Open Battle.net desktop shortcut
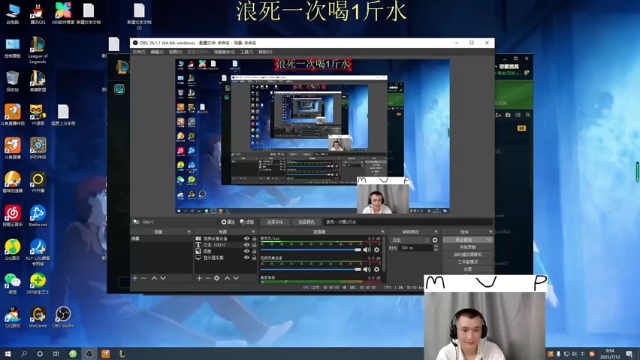640x360 pixels. 38,216
